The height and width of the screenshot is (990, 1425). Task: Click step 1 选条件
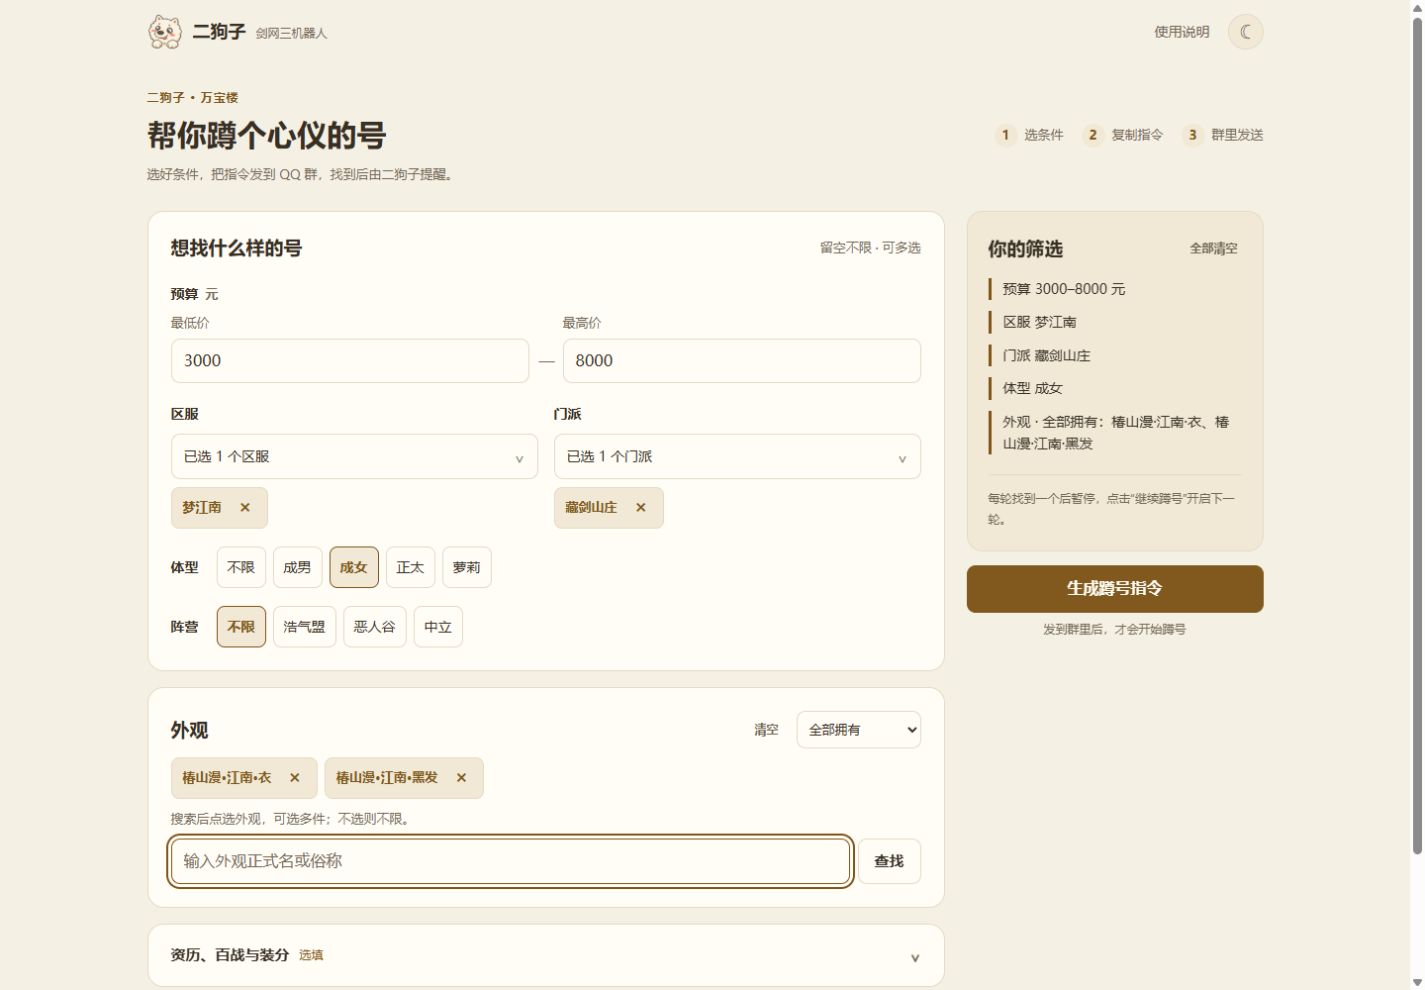pyautogui.click(x=1029, y=135)
